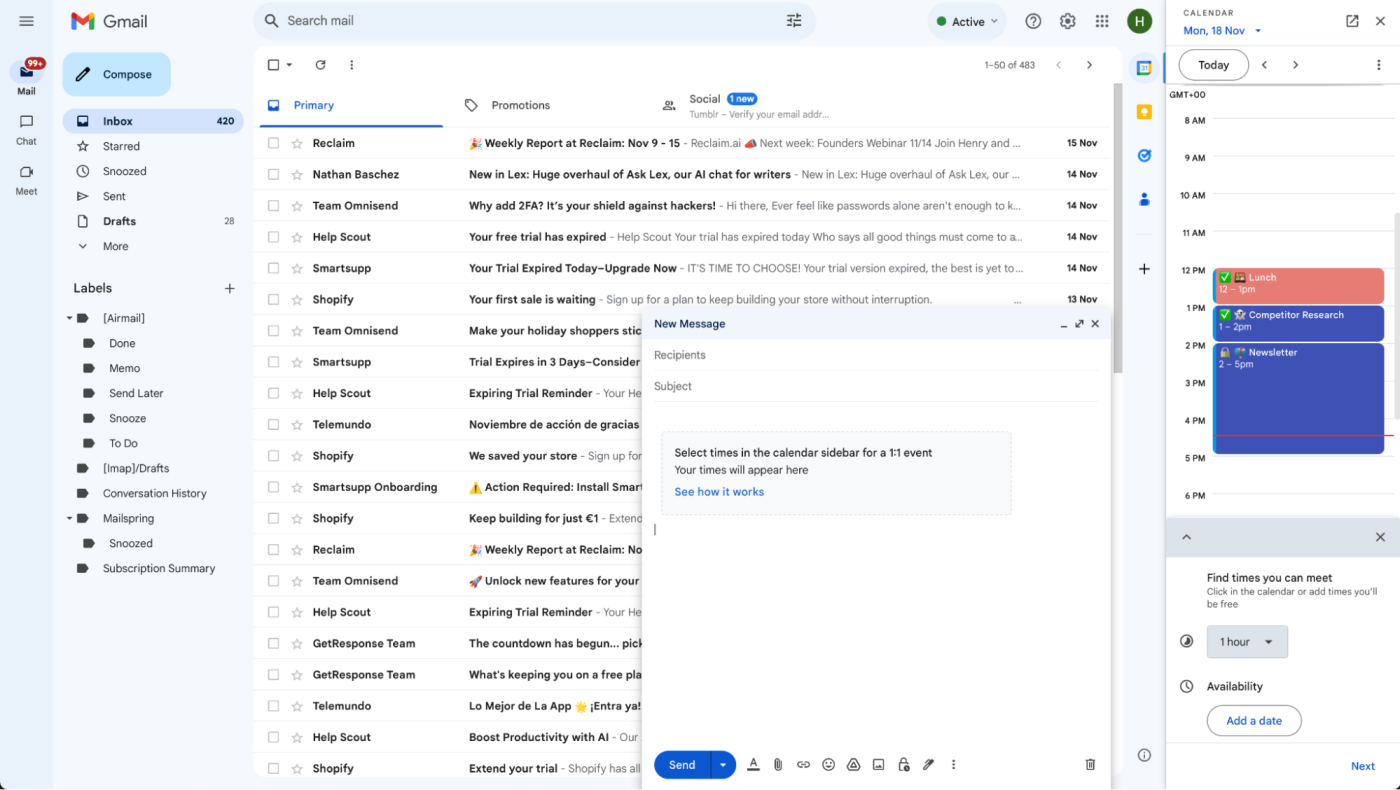Image resolution: width=1400 pixels, height=790 pixels.
Task: Open the calendar date picker dropdown
Action: (1258, 31)
